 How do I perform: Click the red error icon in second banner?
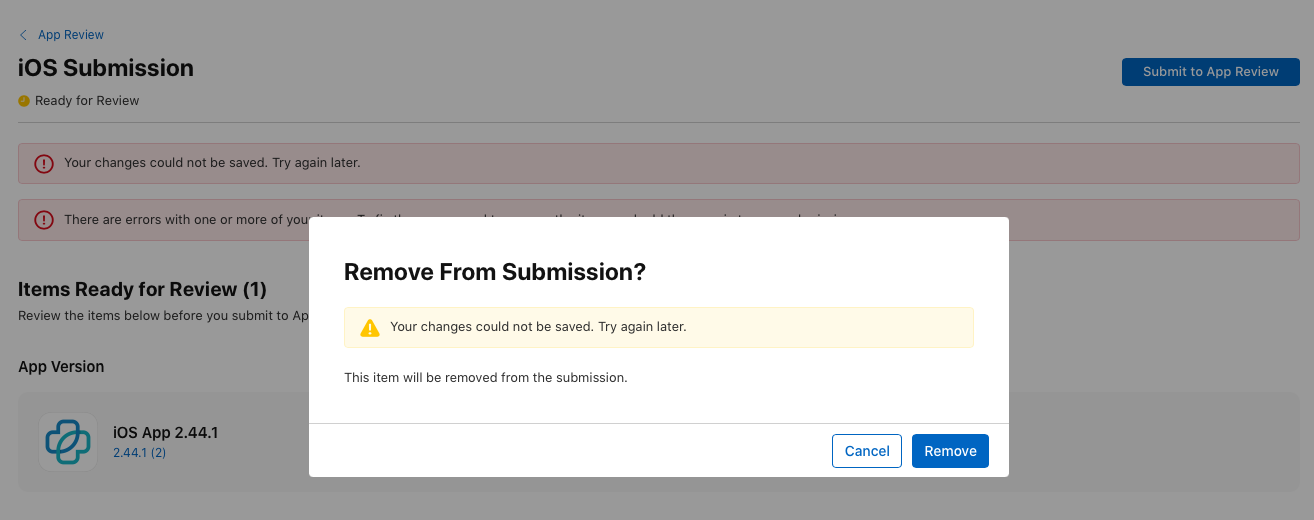tap(44, 219)
